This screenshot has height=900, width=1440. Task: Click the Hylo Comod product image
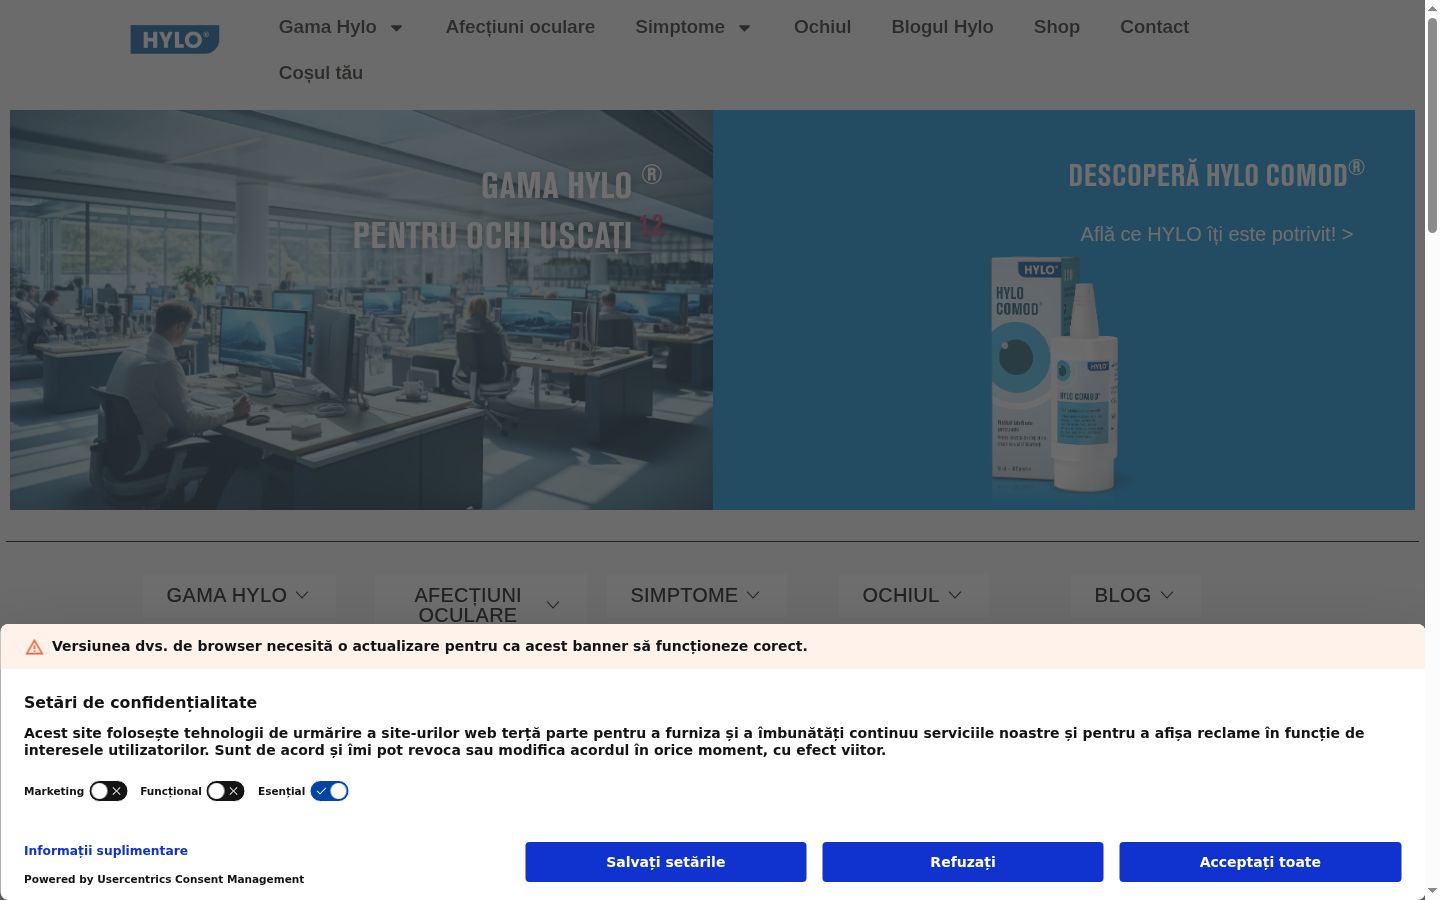click(1055, 375)
